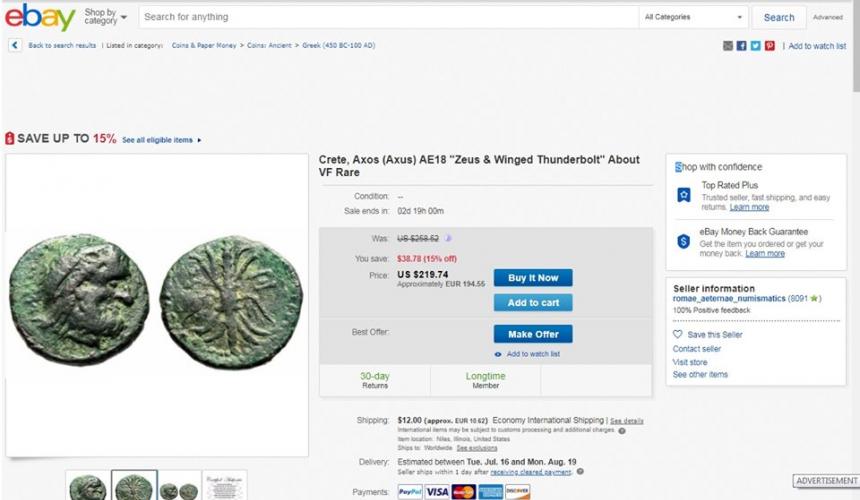Screen dimensions: 860x500
Task: Click the Make Offer button
Action: click(x=533, y=334)
